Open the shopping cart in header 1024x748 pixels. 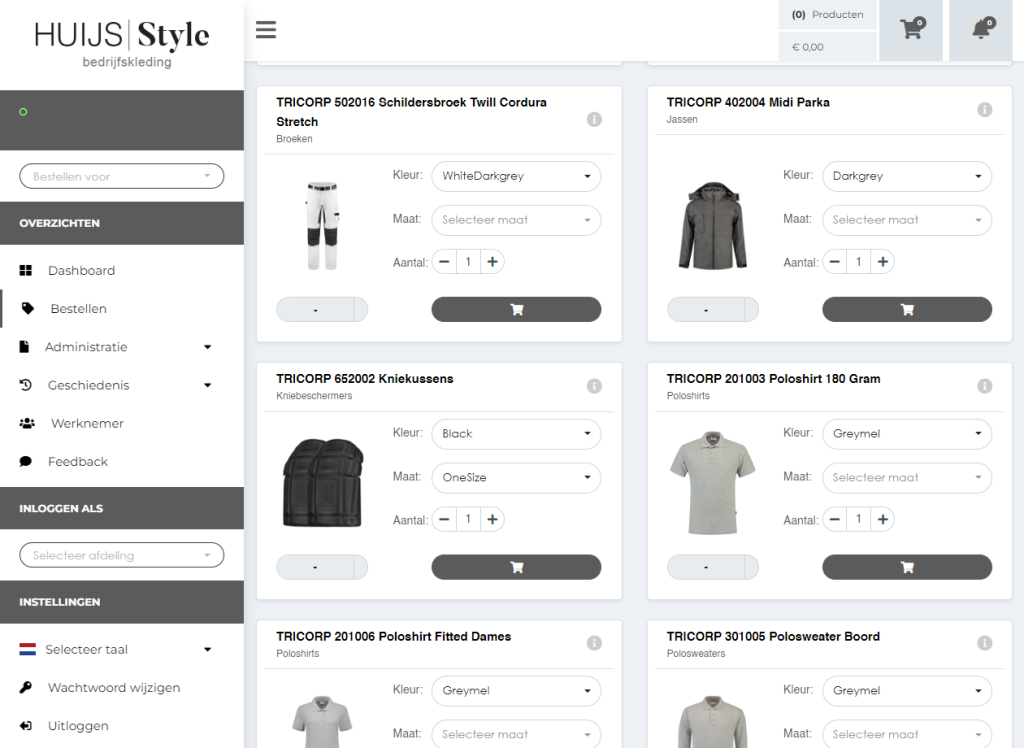click(x=911, y=30)
